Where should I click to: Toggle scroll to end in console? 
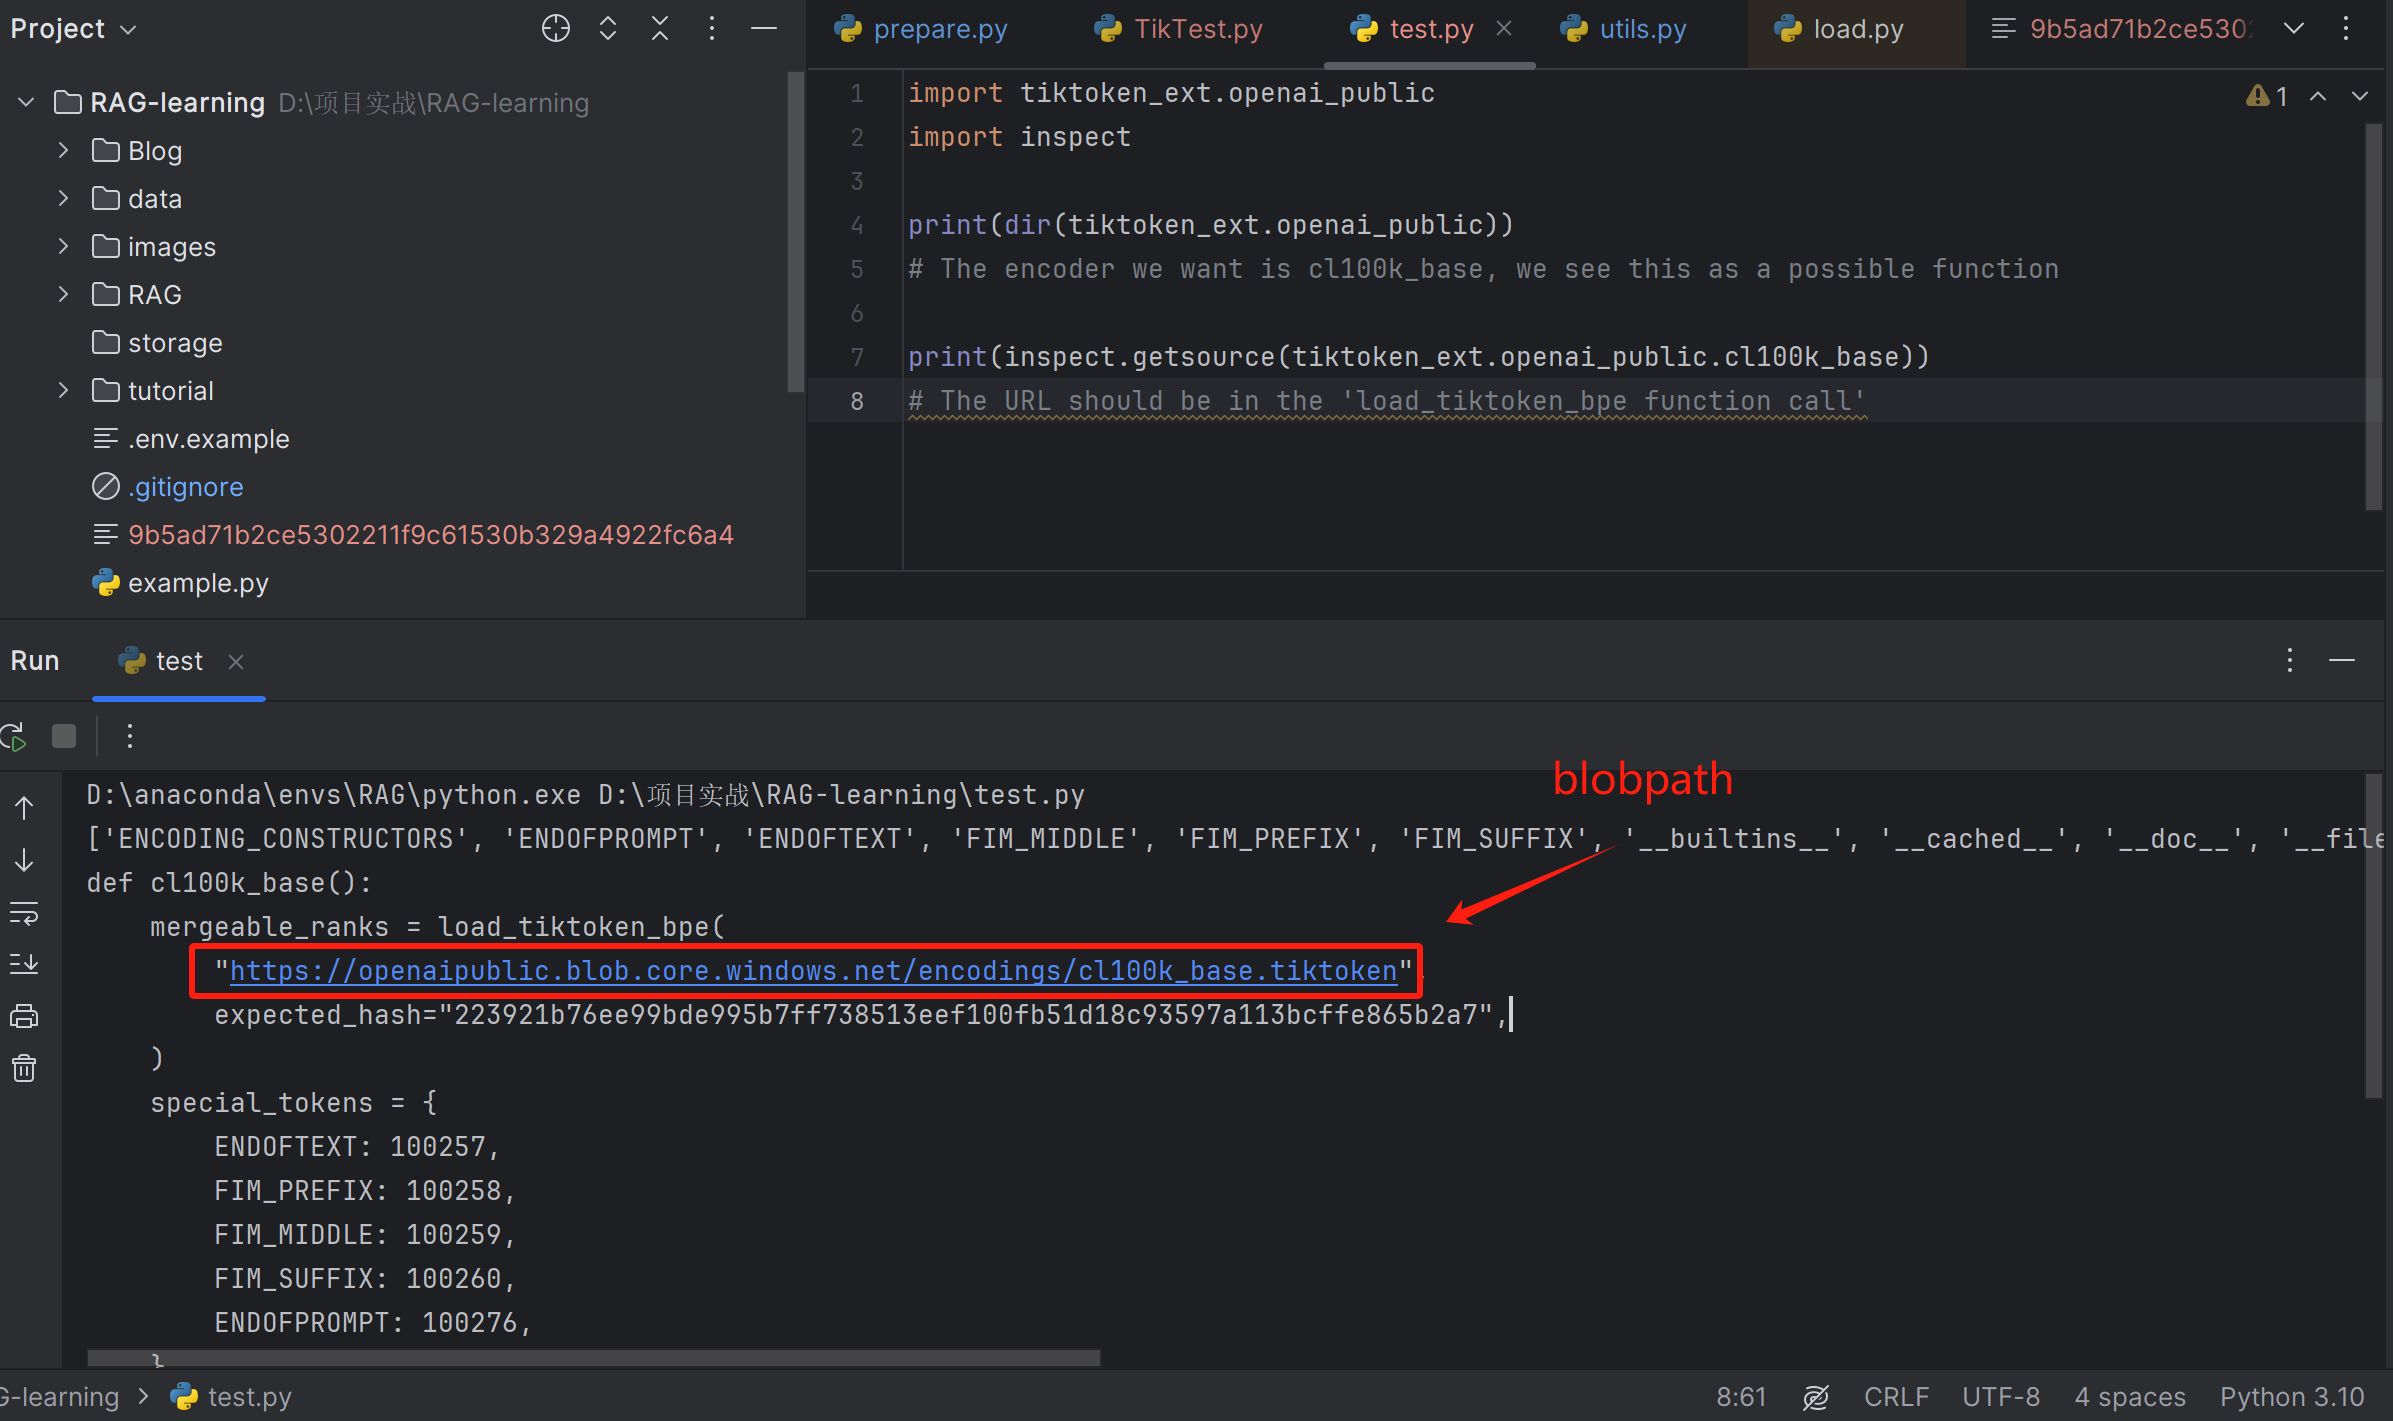tap(24, 964)
